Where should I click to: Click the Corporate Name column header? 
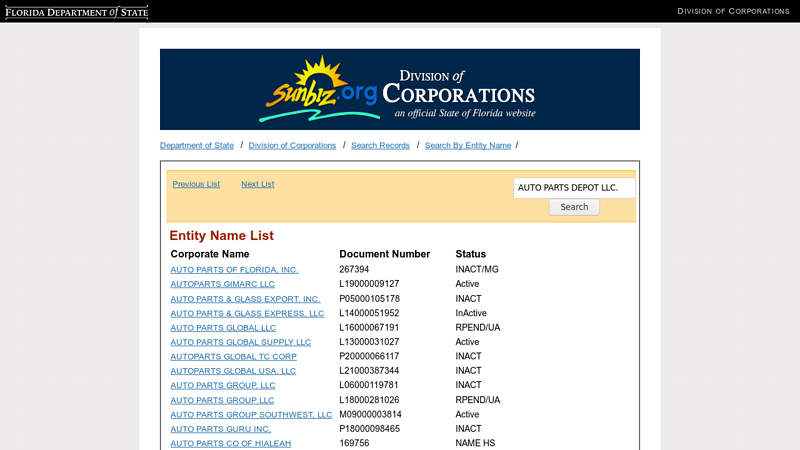pos(210,254)
